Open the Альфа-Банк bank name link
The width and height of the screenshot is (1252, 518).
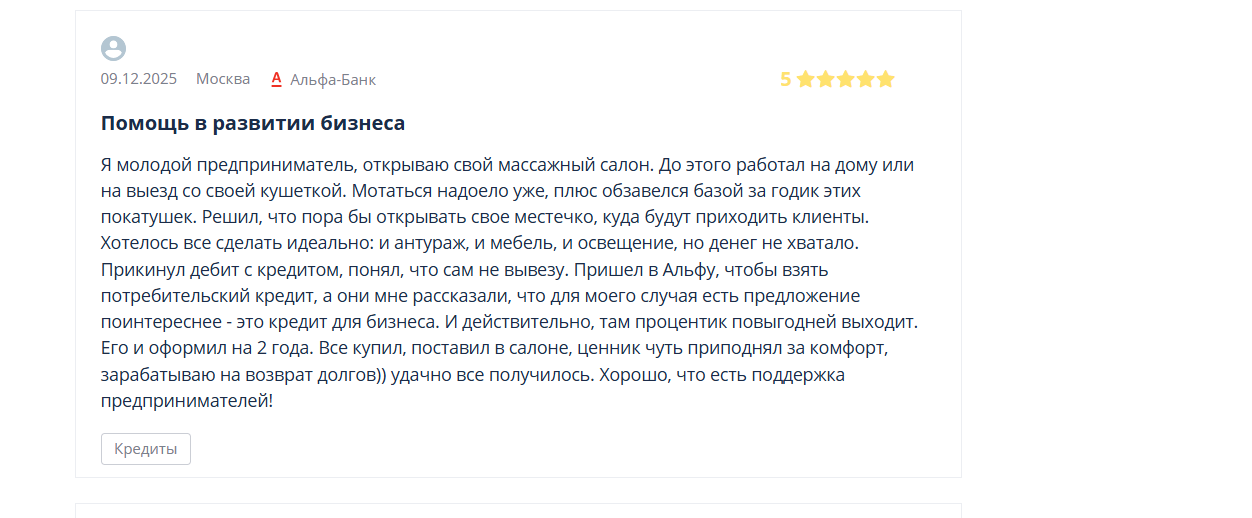333,79
